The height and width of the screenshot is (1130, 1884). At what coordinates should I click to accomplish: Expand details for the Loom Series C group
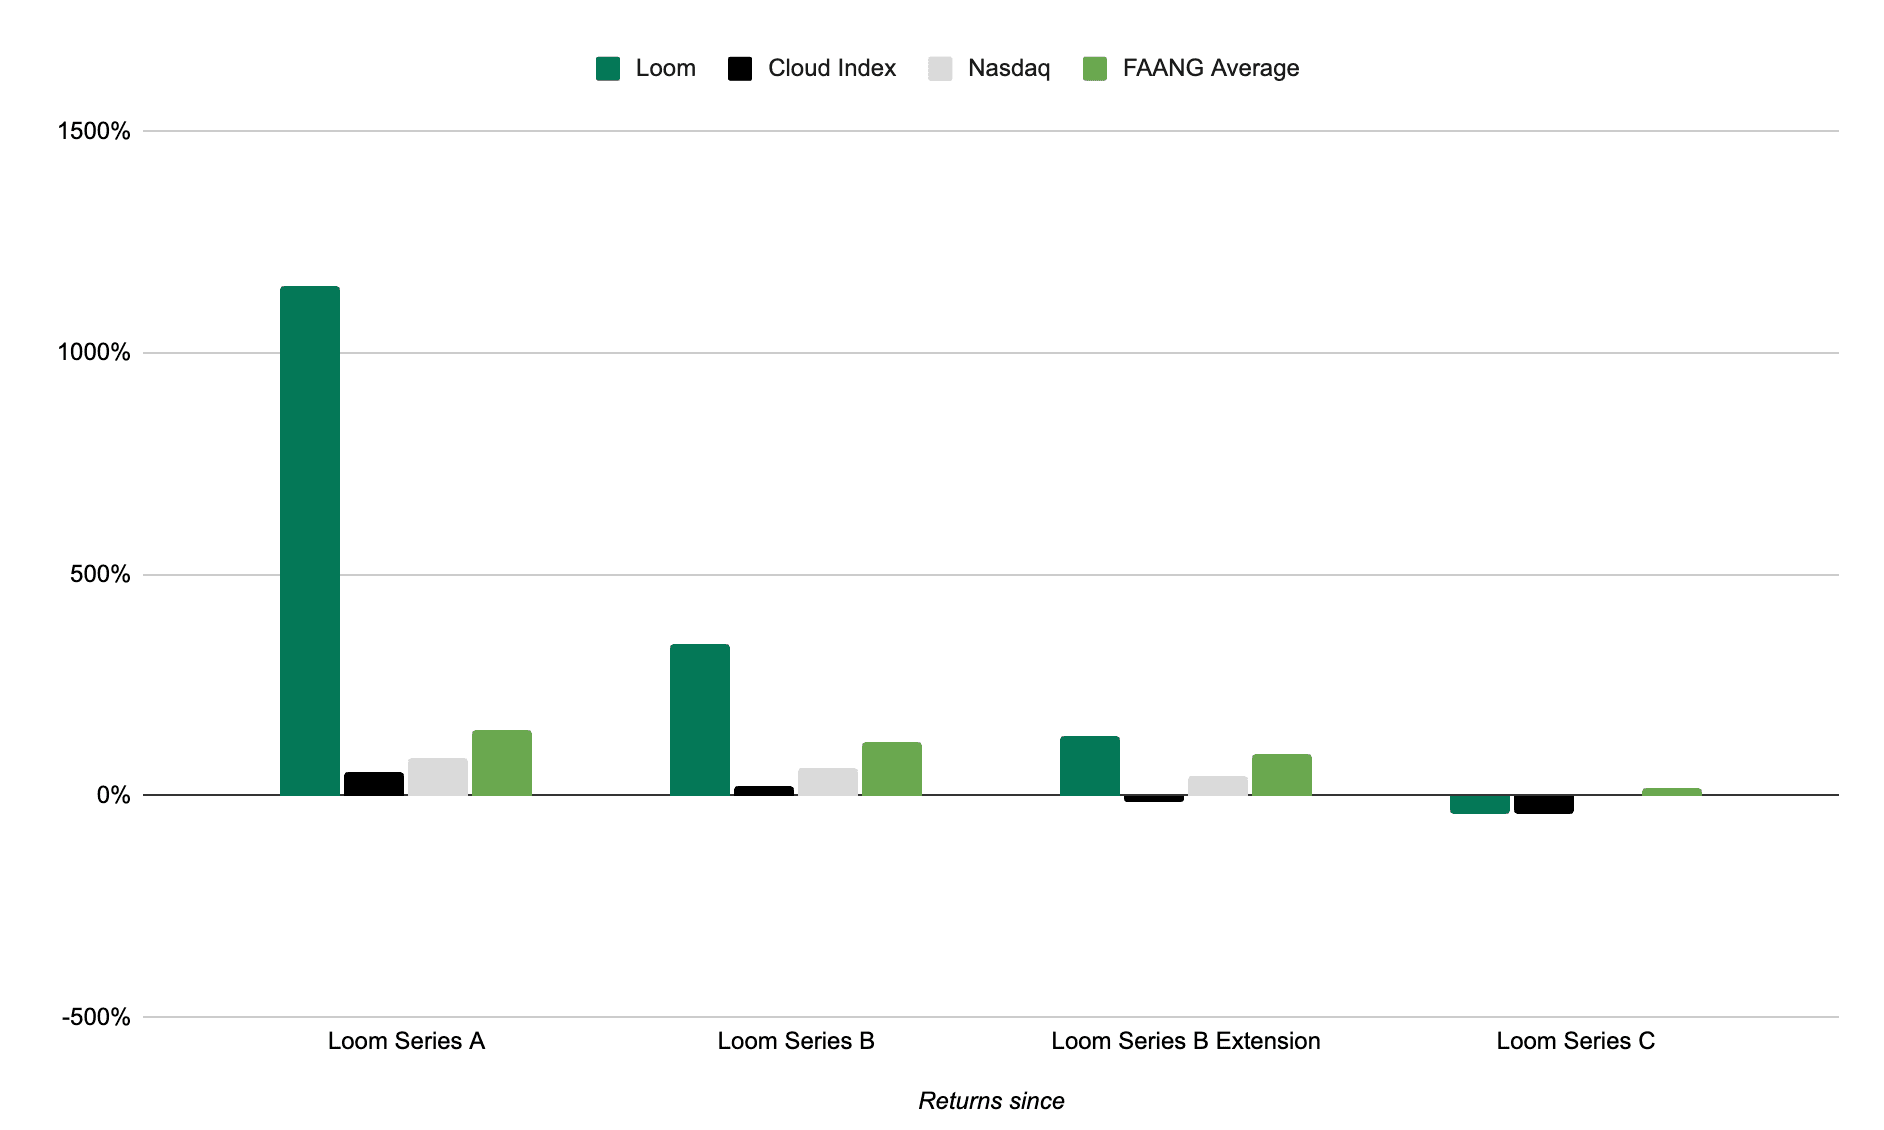point(1577,1041)
